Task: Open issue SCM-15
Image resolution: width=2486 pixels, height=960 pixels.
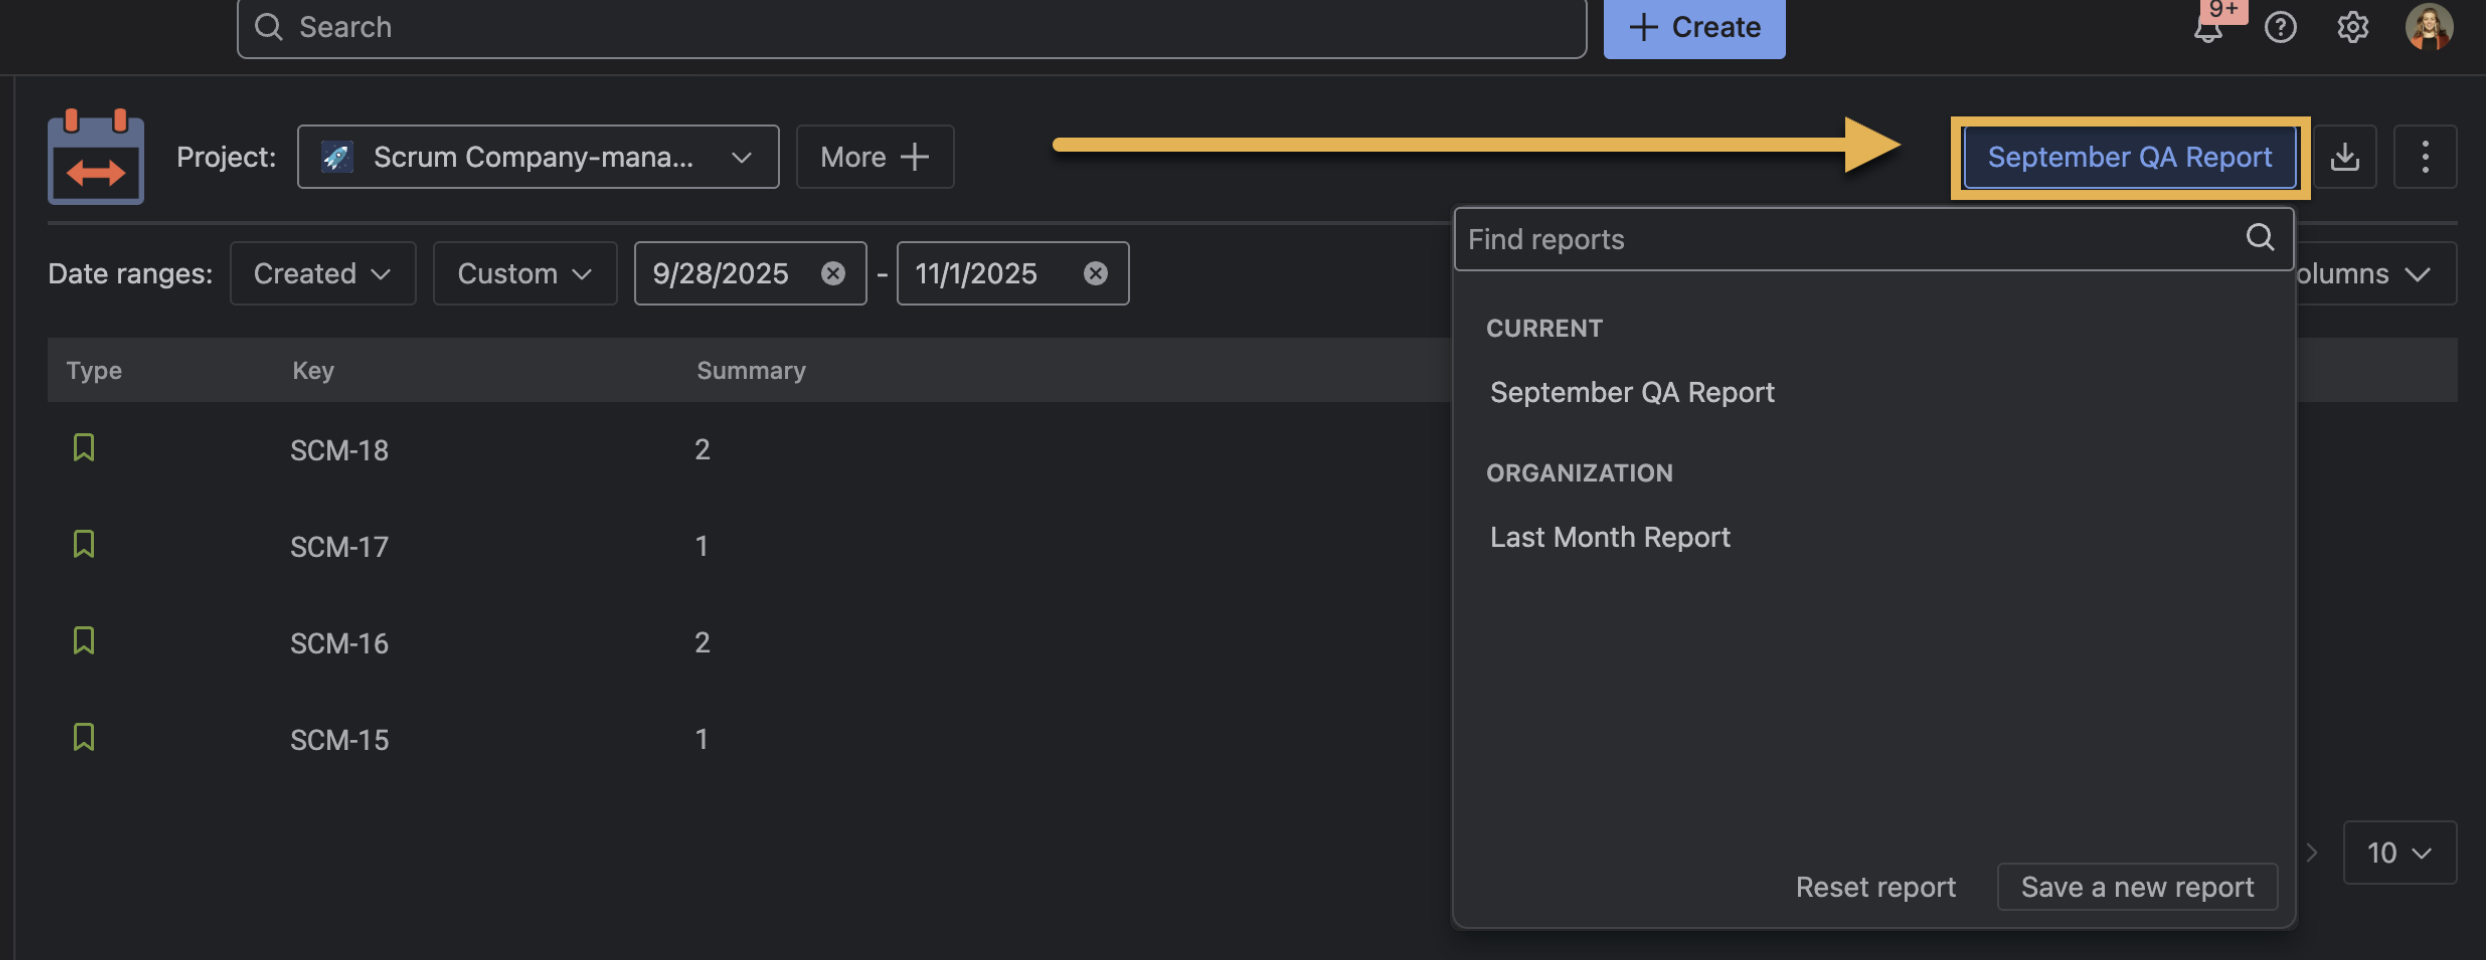Action: coord(339,740)
